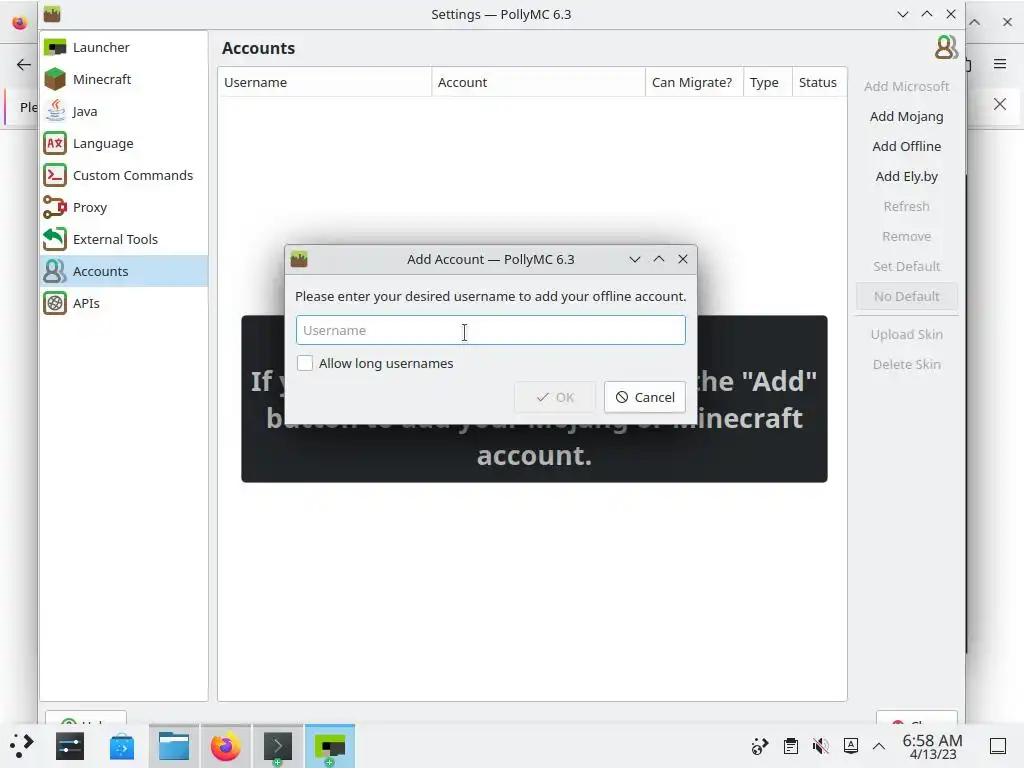This screenshot has height=768, width=1024.
Task: Select the Accounts people icon in sidebar
Action: click(x=55, y=272)
